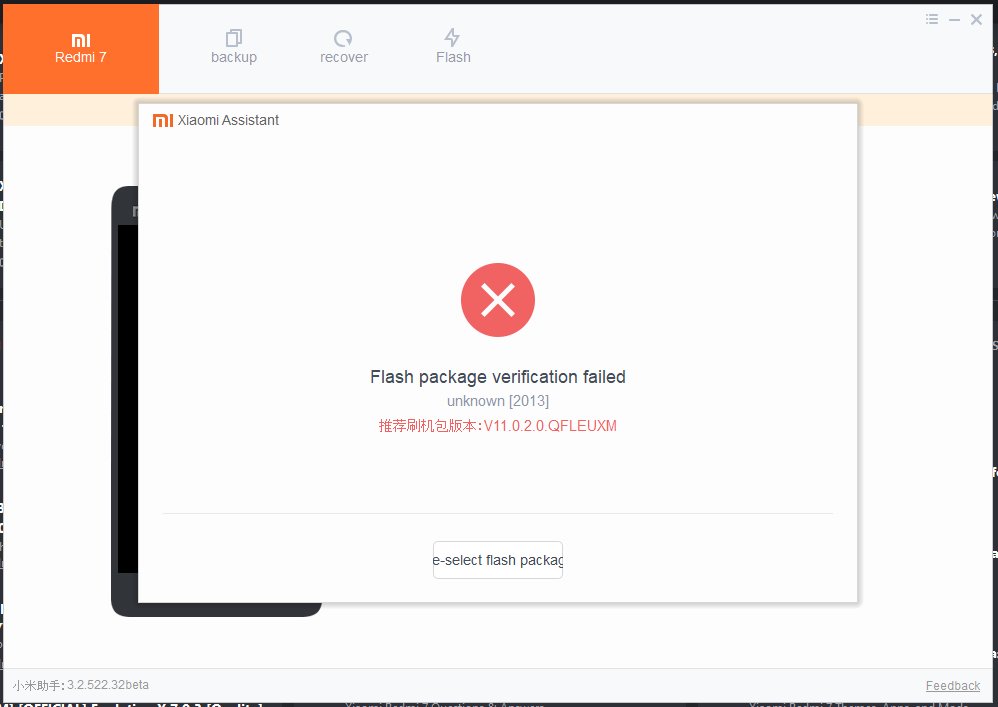Click the re-select flash package button
This screenshot has height=707, width=998.
(498, 560)
